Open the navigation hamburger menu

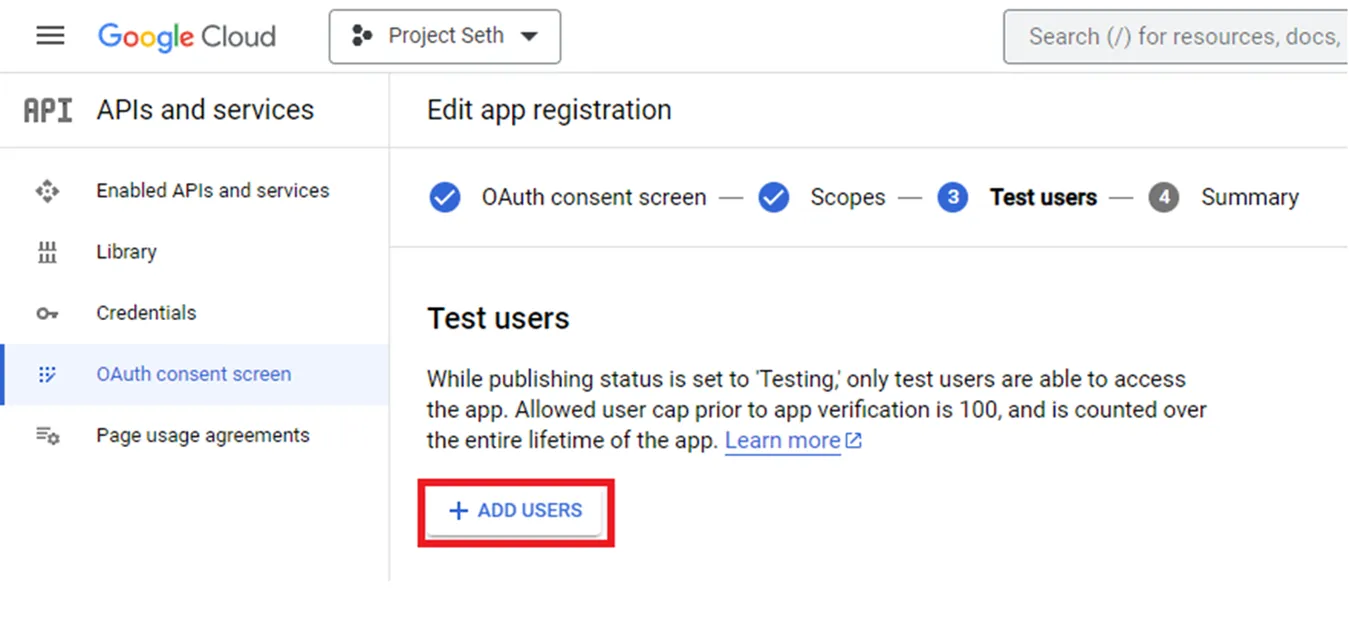pos(49,36)
